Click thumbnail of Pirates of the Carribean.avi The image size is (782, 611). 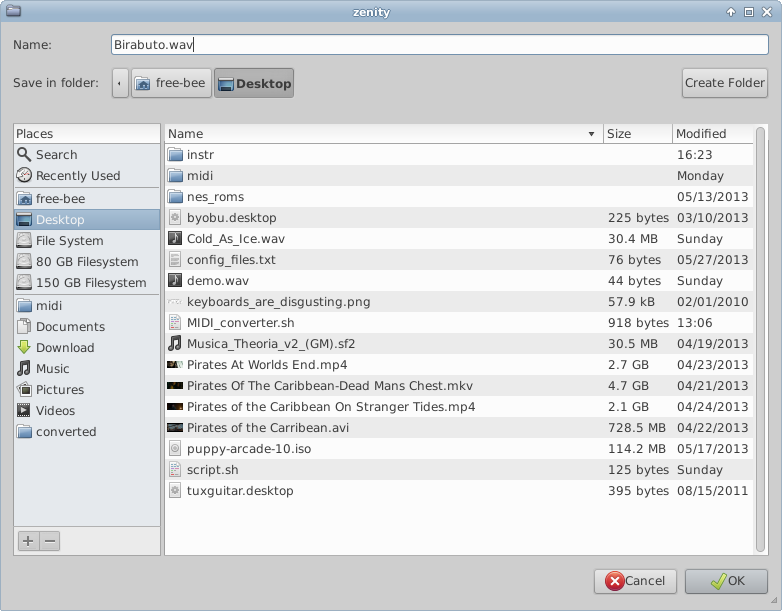tap(175, 427)
